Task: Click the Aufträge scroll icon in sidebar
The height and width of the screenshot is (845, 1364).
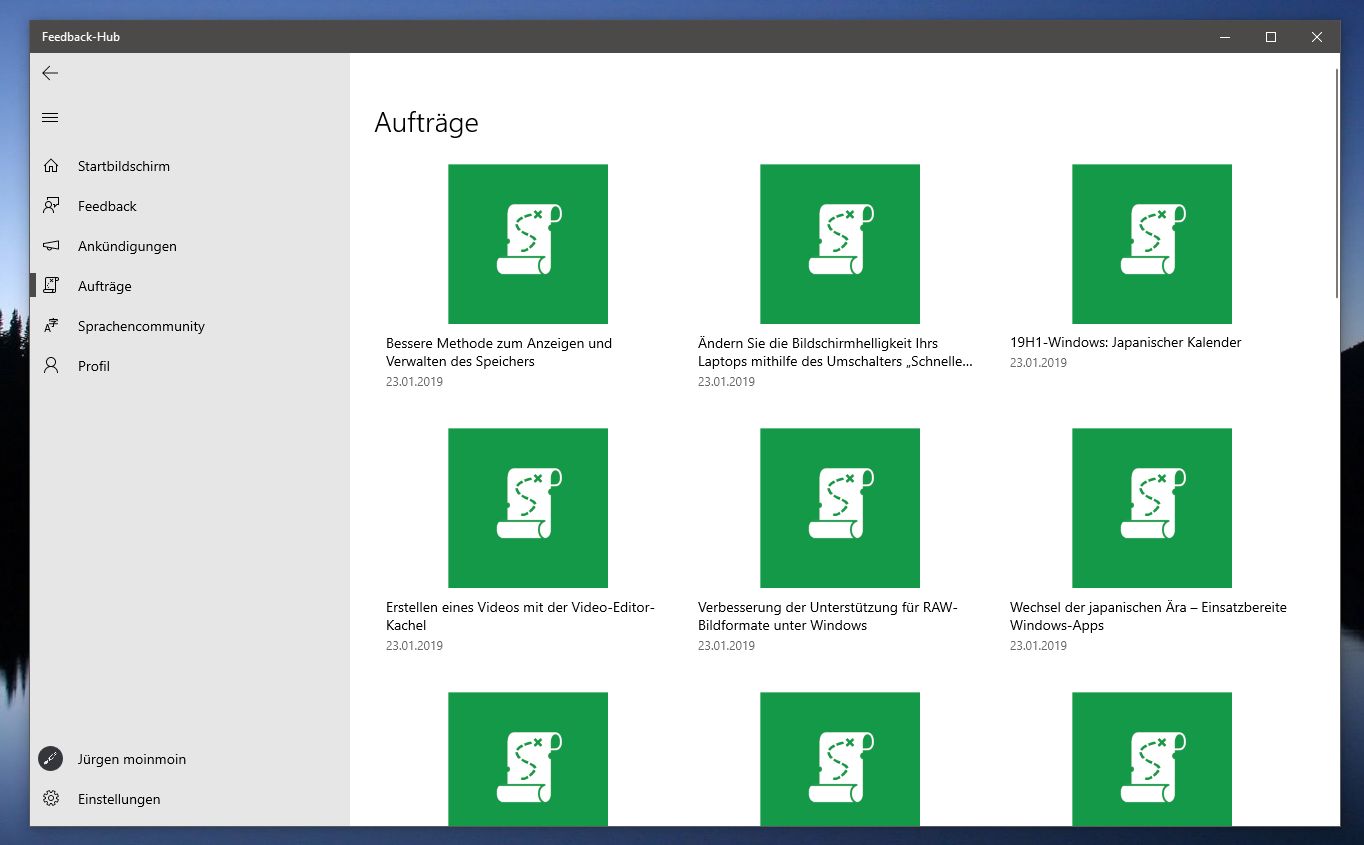Action: pyautogui.click(x=51, y=286)
